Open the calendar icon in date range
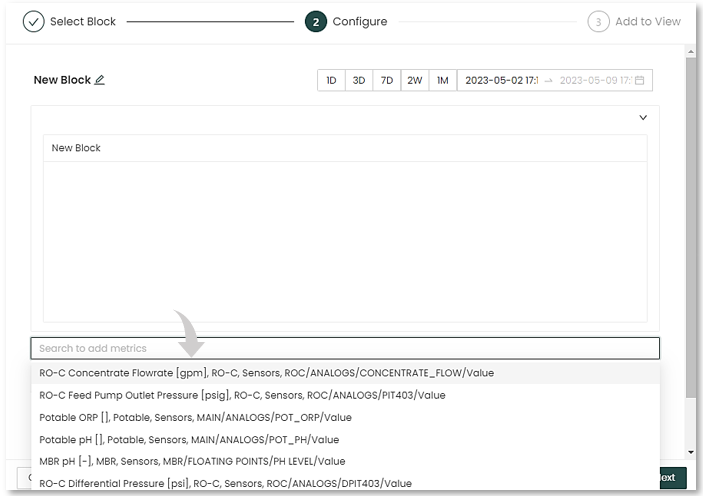The image size is (703, 496). click(x=640, y=80)
